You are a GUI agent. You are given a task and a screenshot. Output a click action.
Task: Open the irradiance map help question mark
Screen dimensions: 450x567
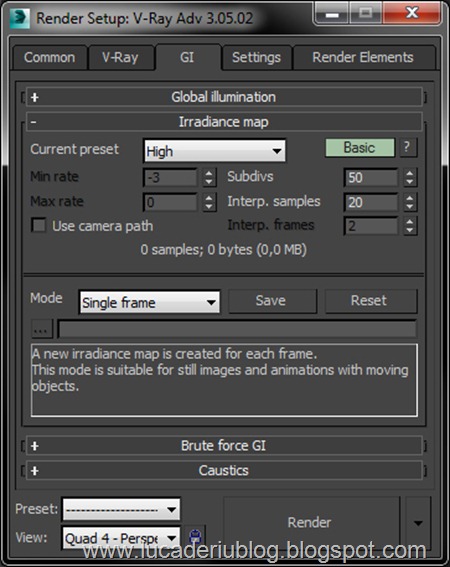pos(408,147)
